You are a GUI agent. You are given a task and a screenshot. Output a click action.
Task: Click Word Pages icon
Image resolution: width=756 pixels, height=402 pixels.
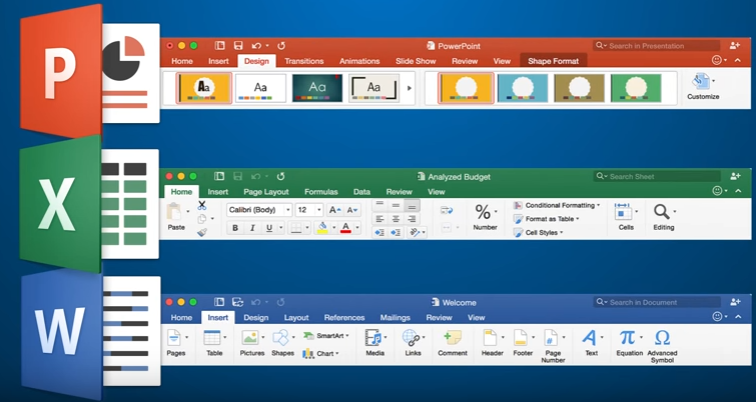coord(173,338)
